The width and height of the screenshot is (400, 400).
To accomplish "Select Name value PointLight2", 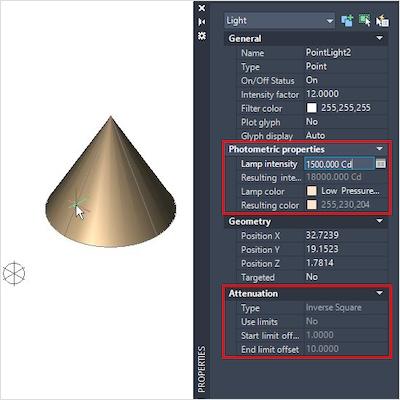I will coord(328,53).
